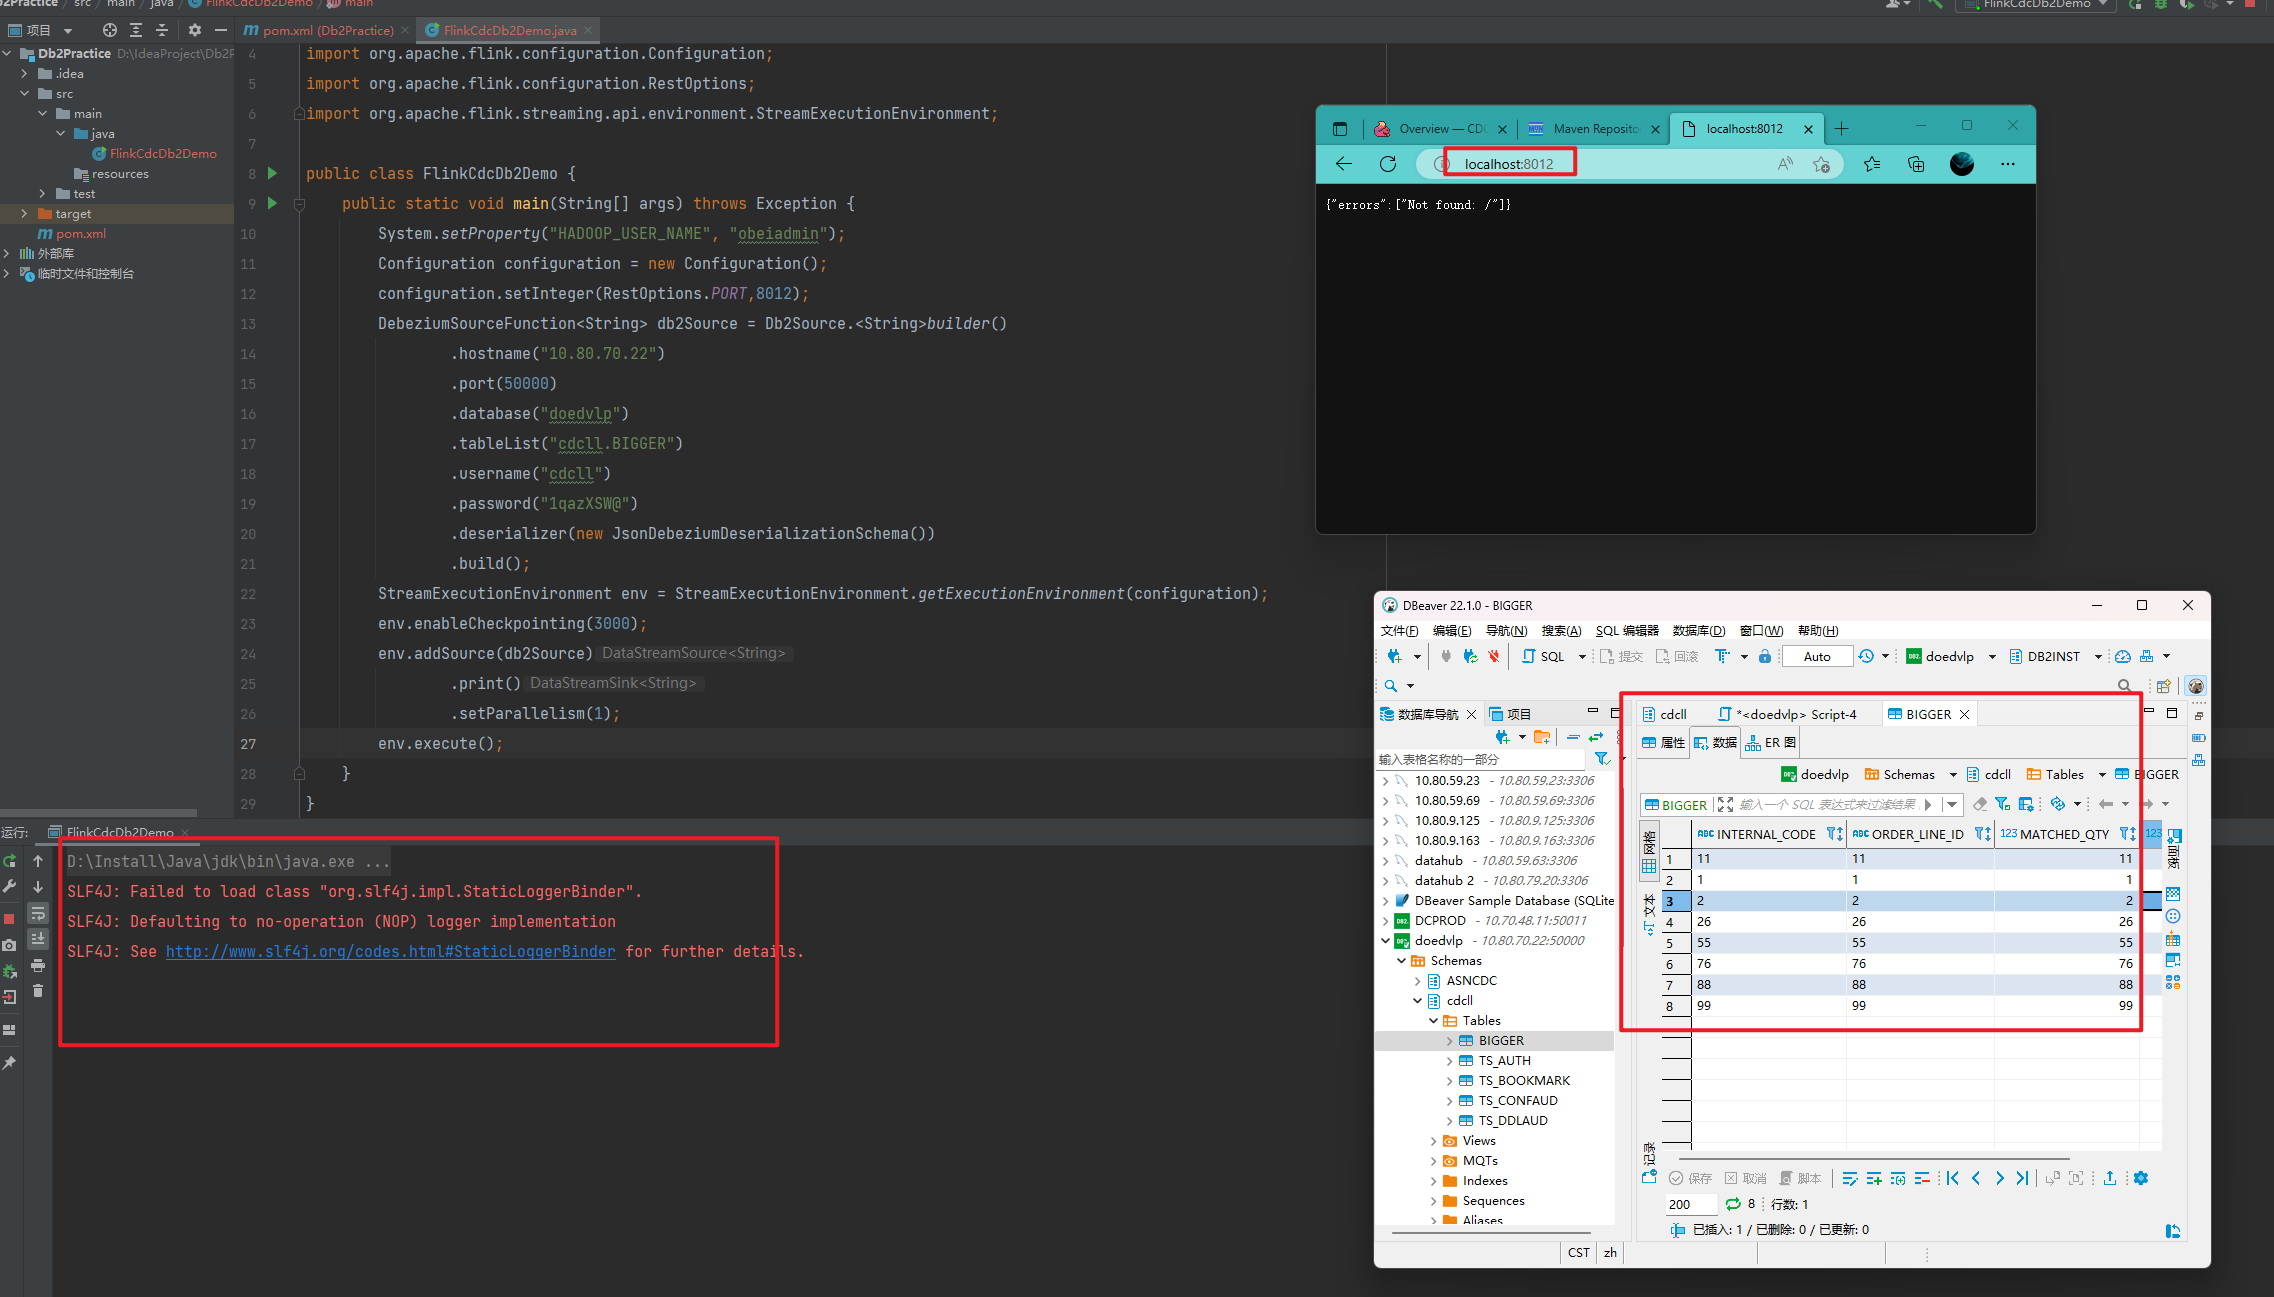Open a new tab in Edge browser
Viewport: 2274px width, 1297px height.
[x=1841, y=128]
